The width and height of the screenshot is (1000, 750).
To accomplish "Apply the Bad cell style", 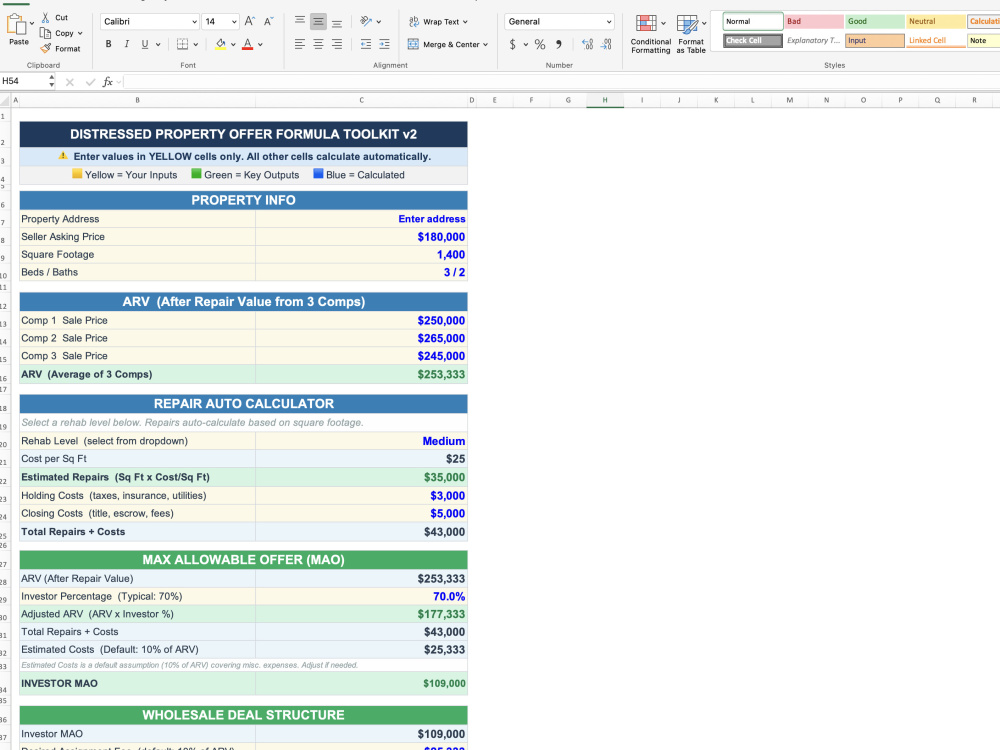I will [x=814, y=22].
